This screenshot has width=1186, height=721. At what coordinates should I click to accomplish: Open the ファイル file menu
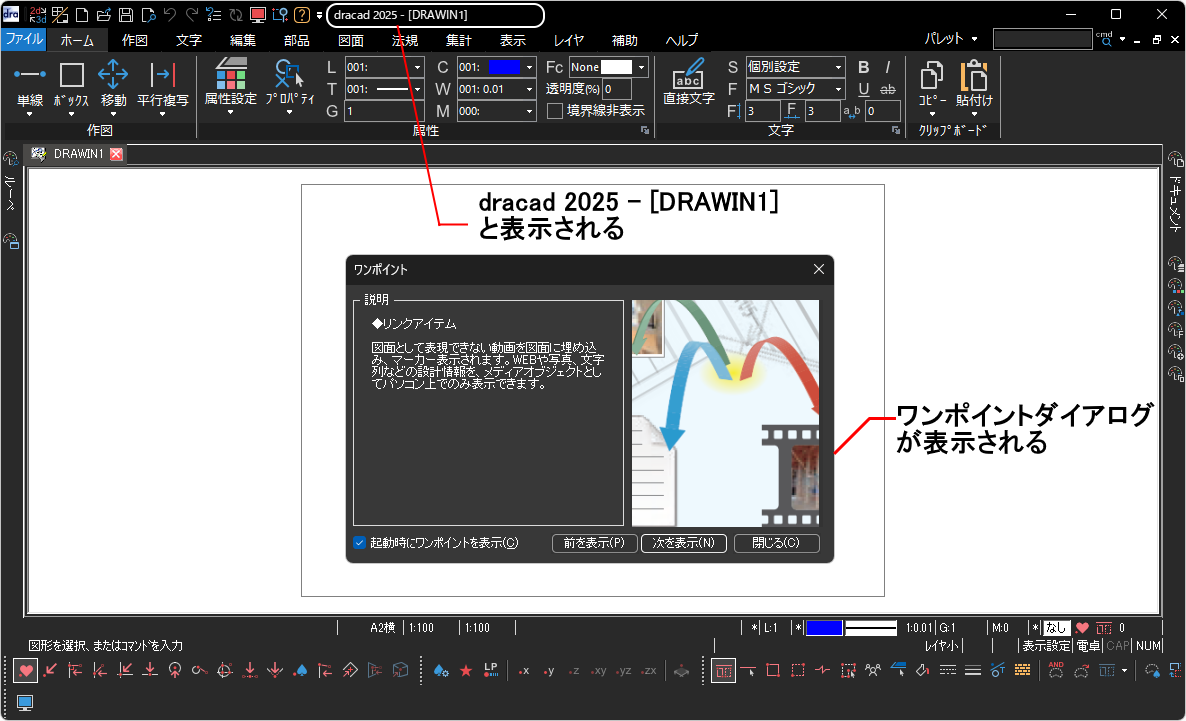click(24, 39)
